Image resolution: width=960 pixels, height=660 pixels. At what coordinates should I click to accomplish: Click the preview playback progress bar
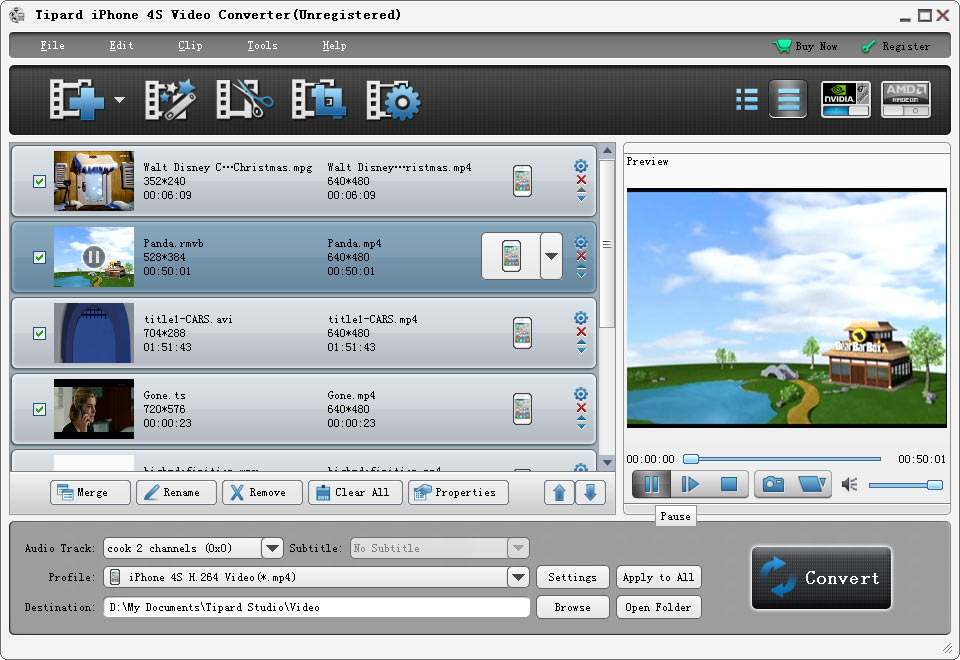[x=783, y=459]
